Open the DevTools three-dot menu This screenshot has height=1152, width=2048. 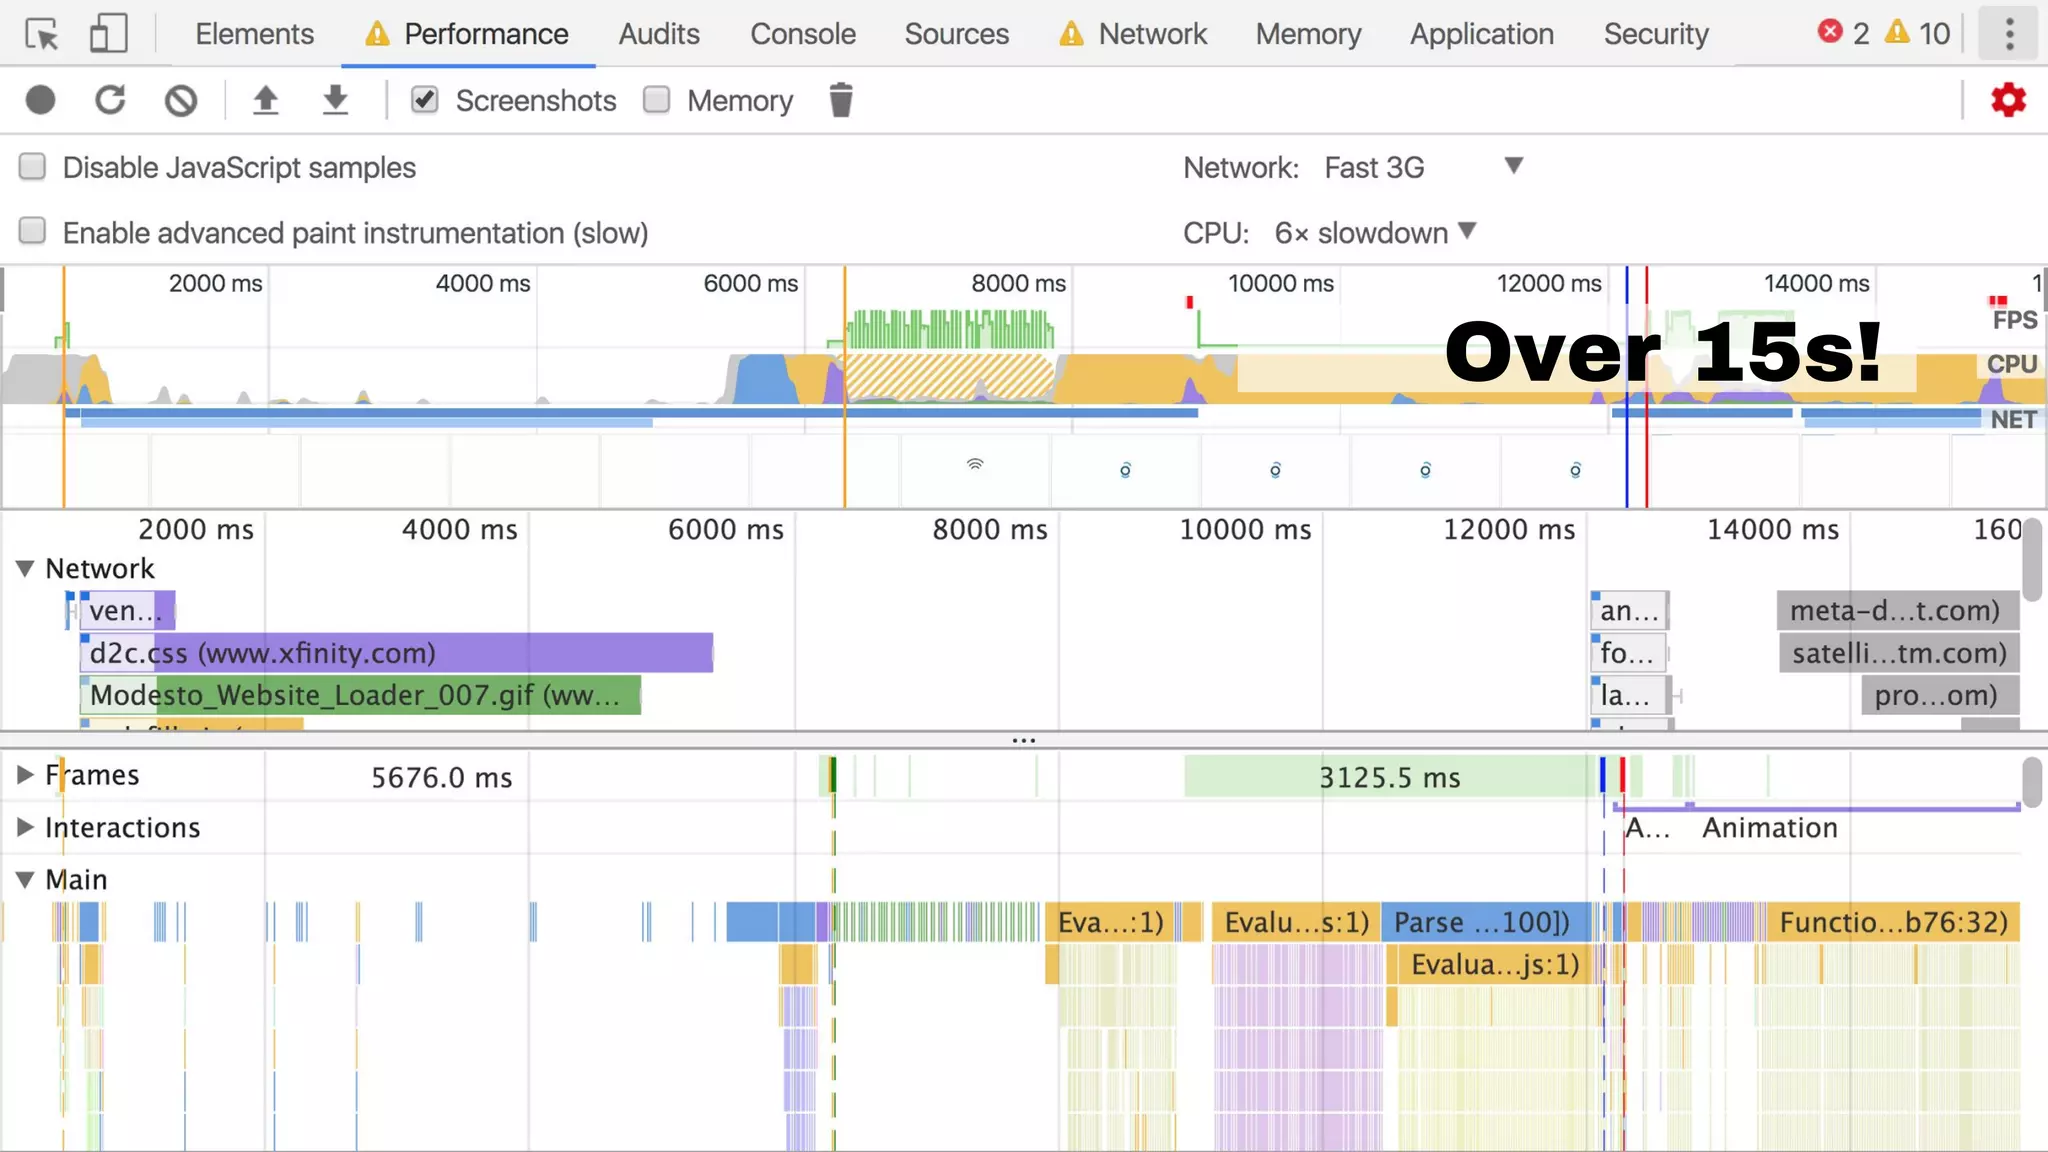click(x=2009, y=35)
